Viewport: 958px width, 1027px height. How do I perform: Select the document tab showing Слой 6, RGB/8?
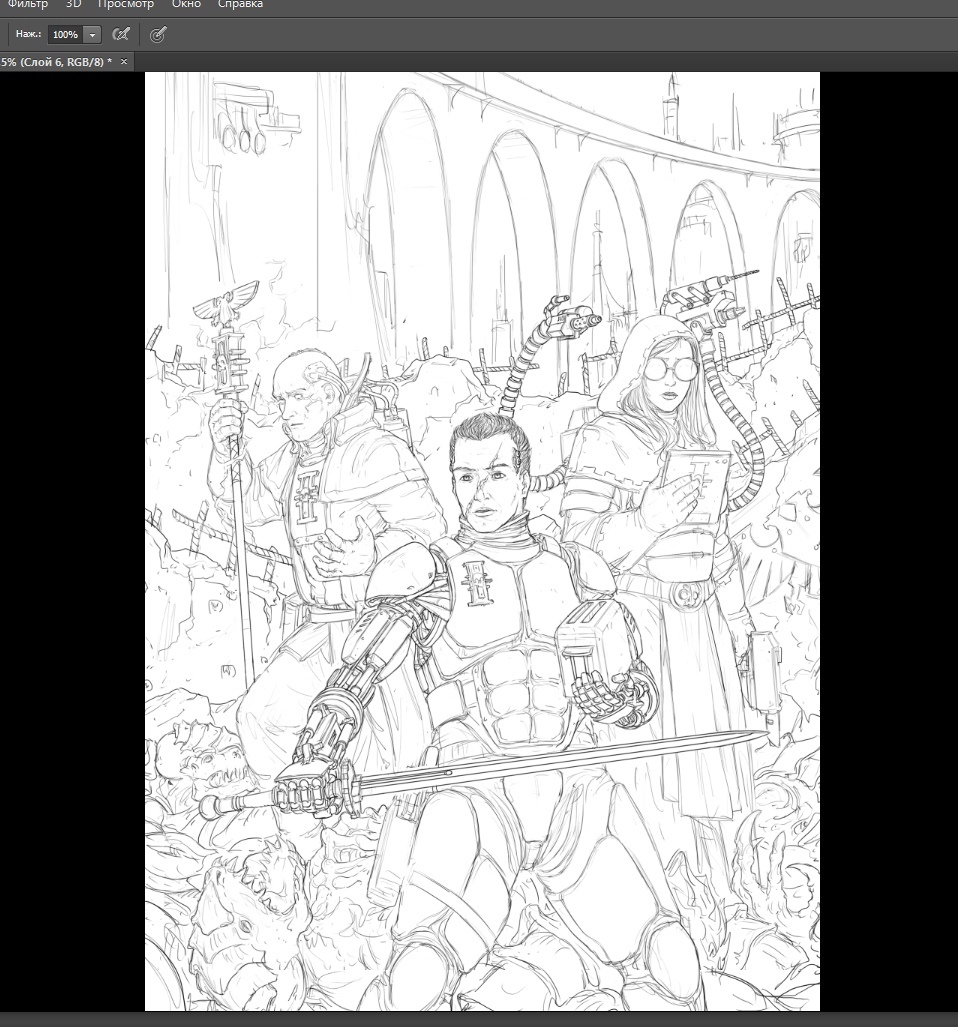coord(56,62)
